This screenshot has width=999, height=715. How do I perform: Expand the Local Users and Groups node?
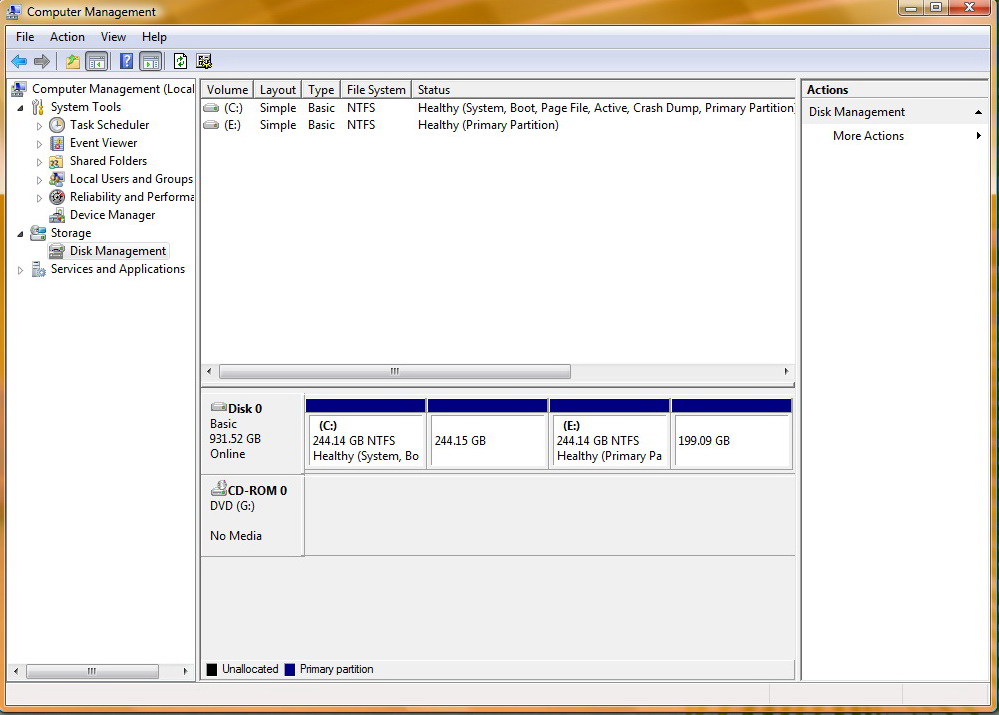coord(39,180)
